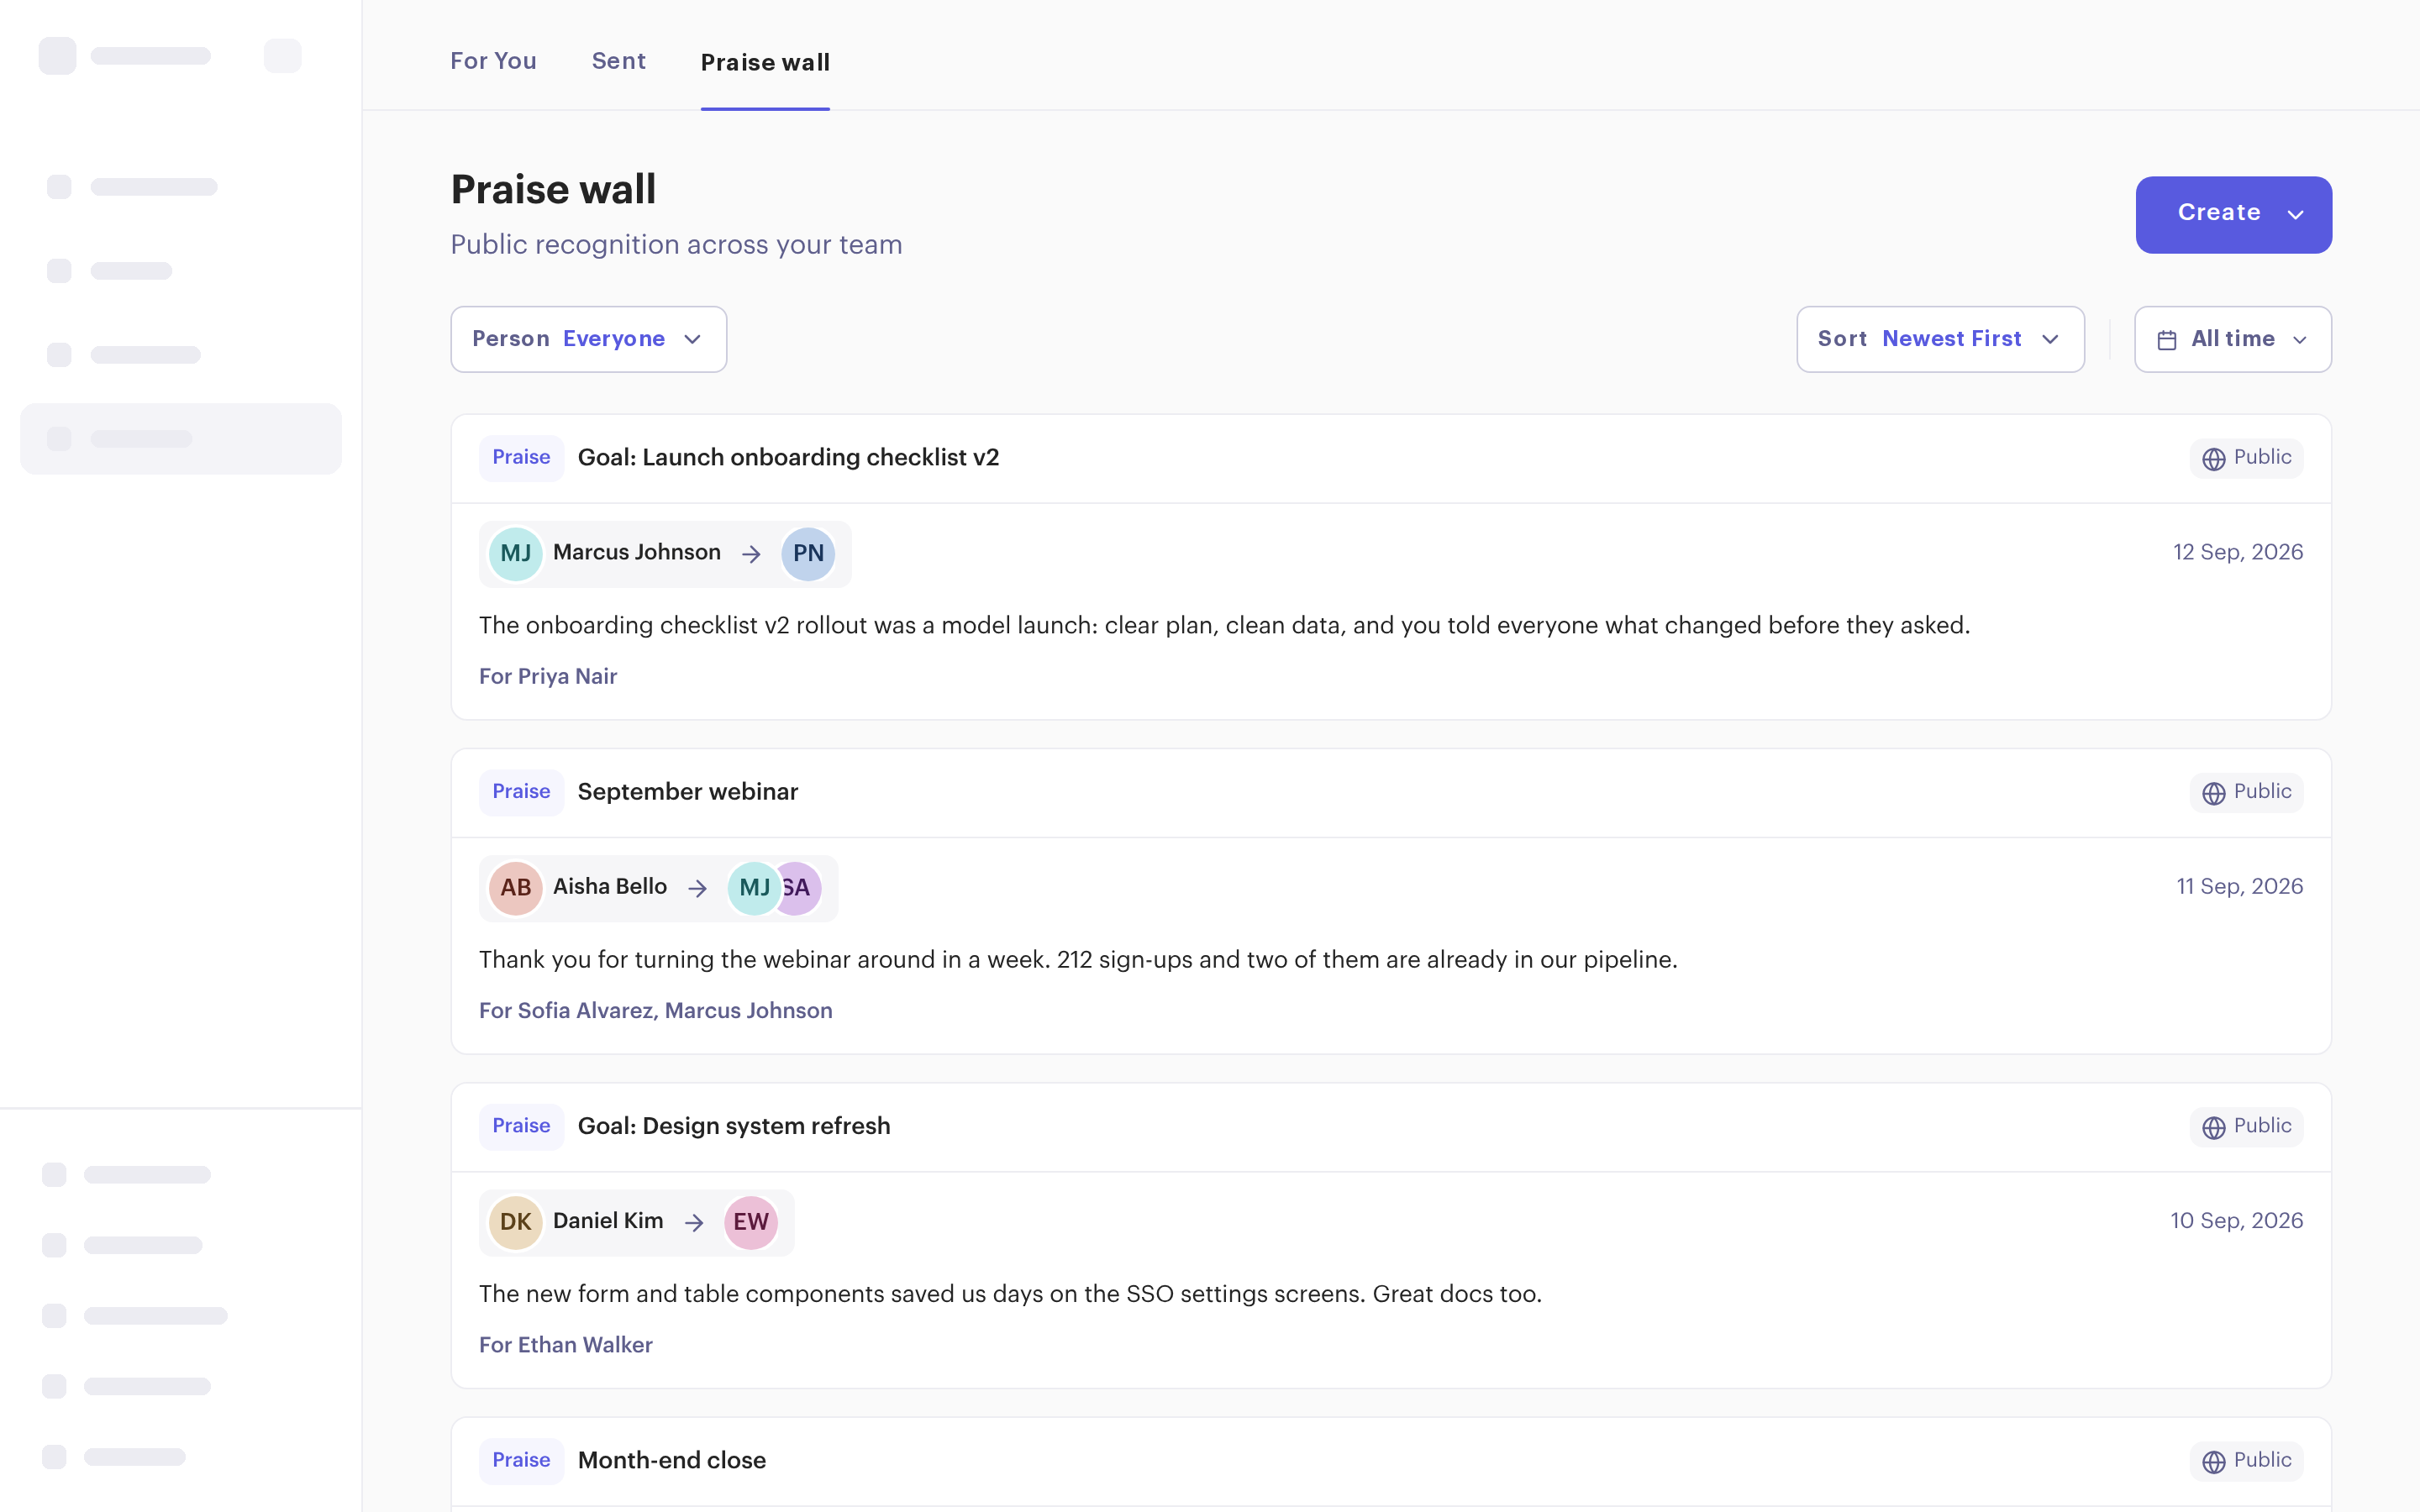Image resolution: width=2420 pixels, height=1512 pixels.
Task: Click the AB avatar beside Aisha Bello
Action: click(515, 887)
